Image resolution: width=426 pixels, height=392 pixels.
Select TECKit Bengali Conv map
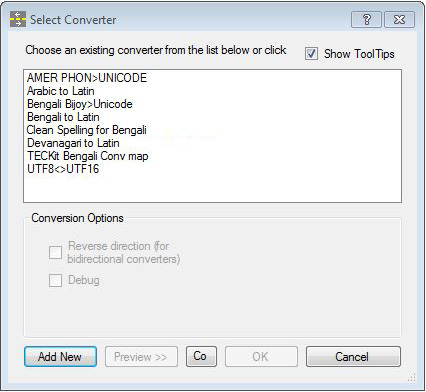(88, 156)
